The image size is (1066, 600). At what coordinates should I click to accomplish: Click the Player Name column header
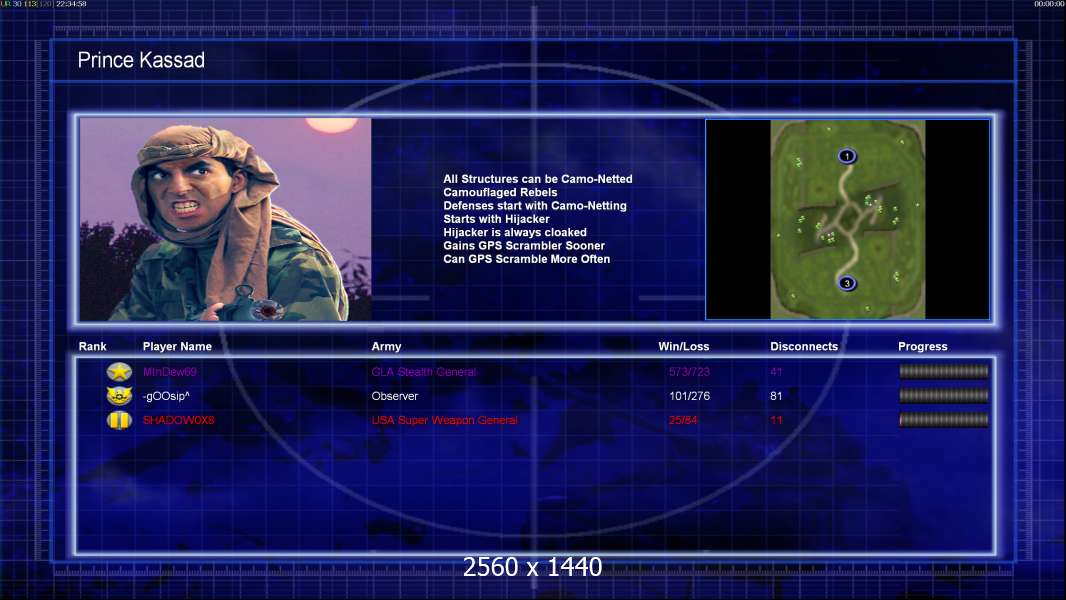click(x=177, y=347)
